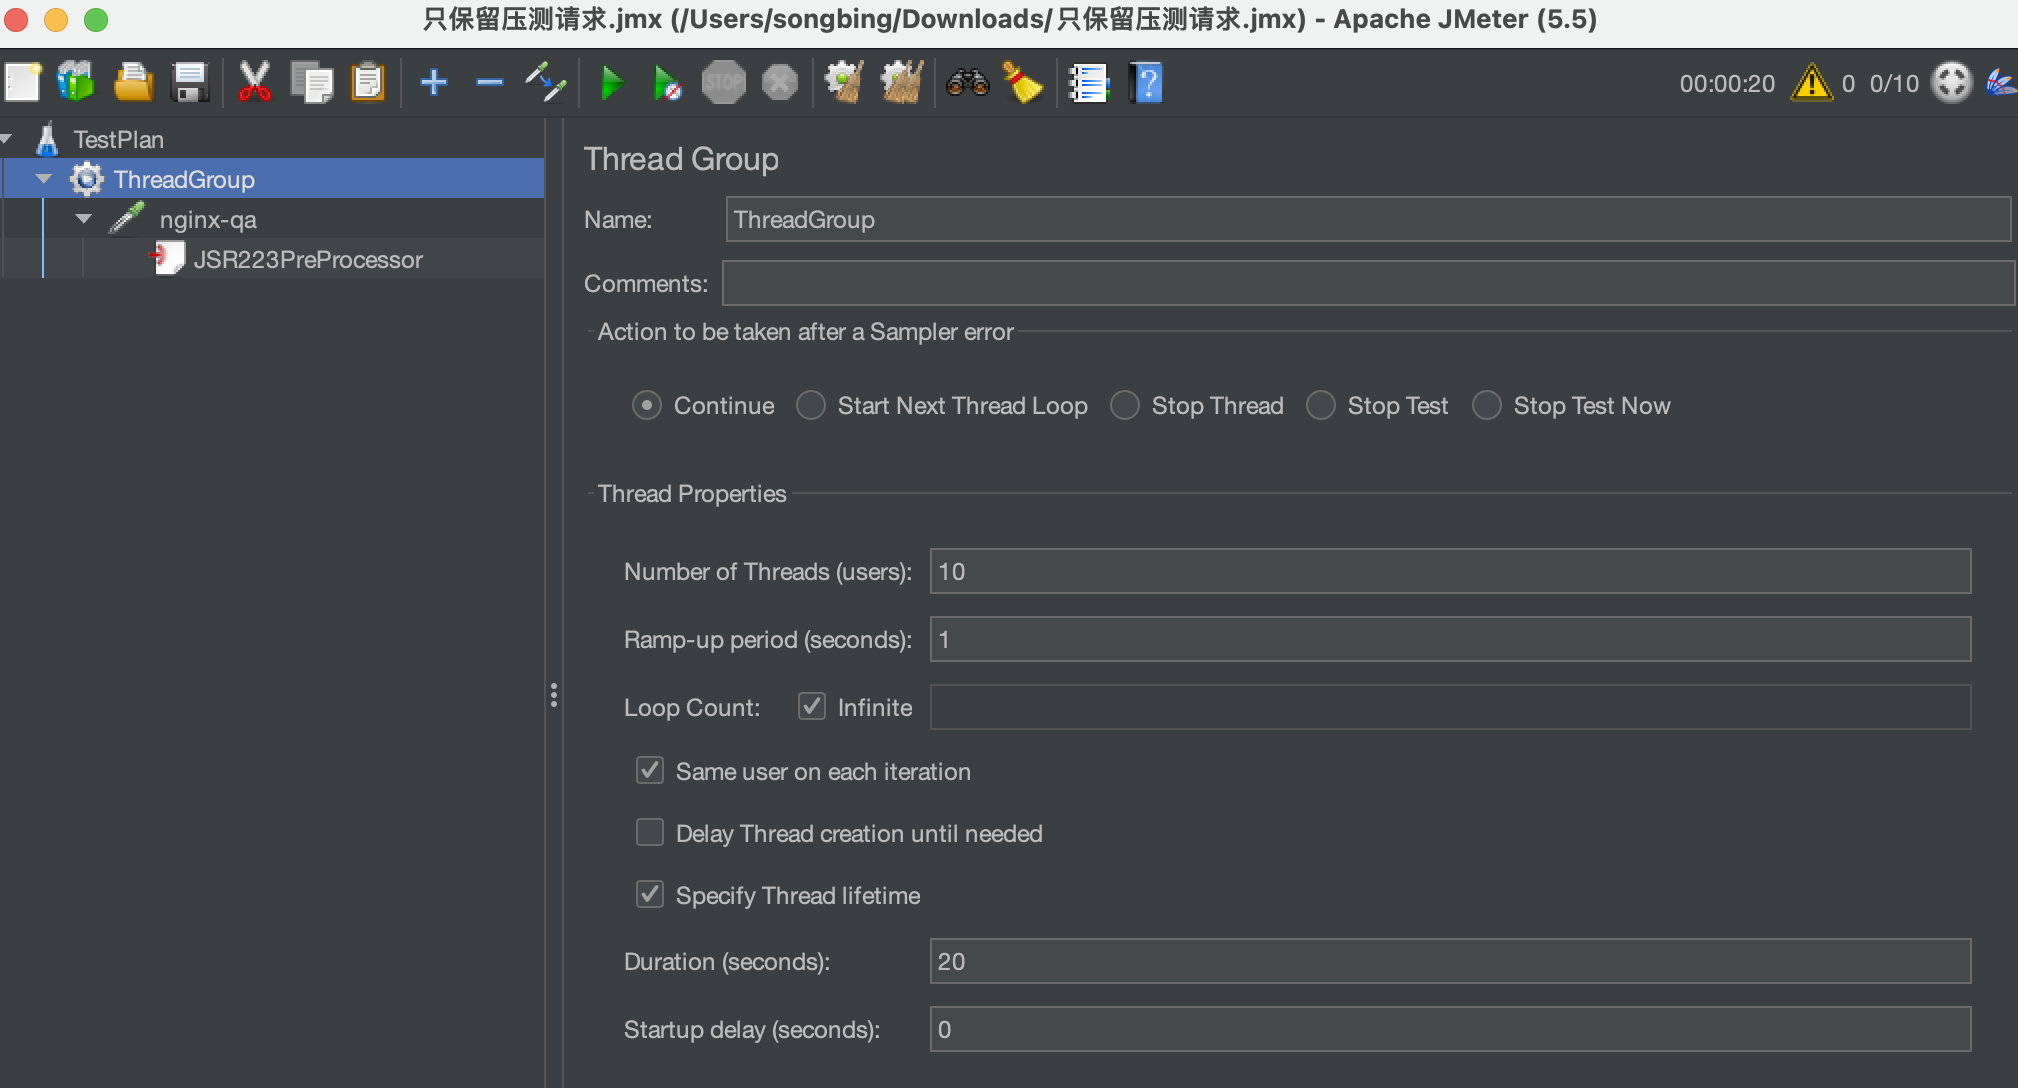This screenshot has width=2018, height=1088.
Task: Click the Save floppy disk icon
Action: [189, 83]
